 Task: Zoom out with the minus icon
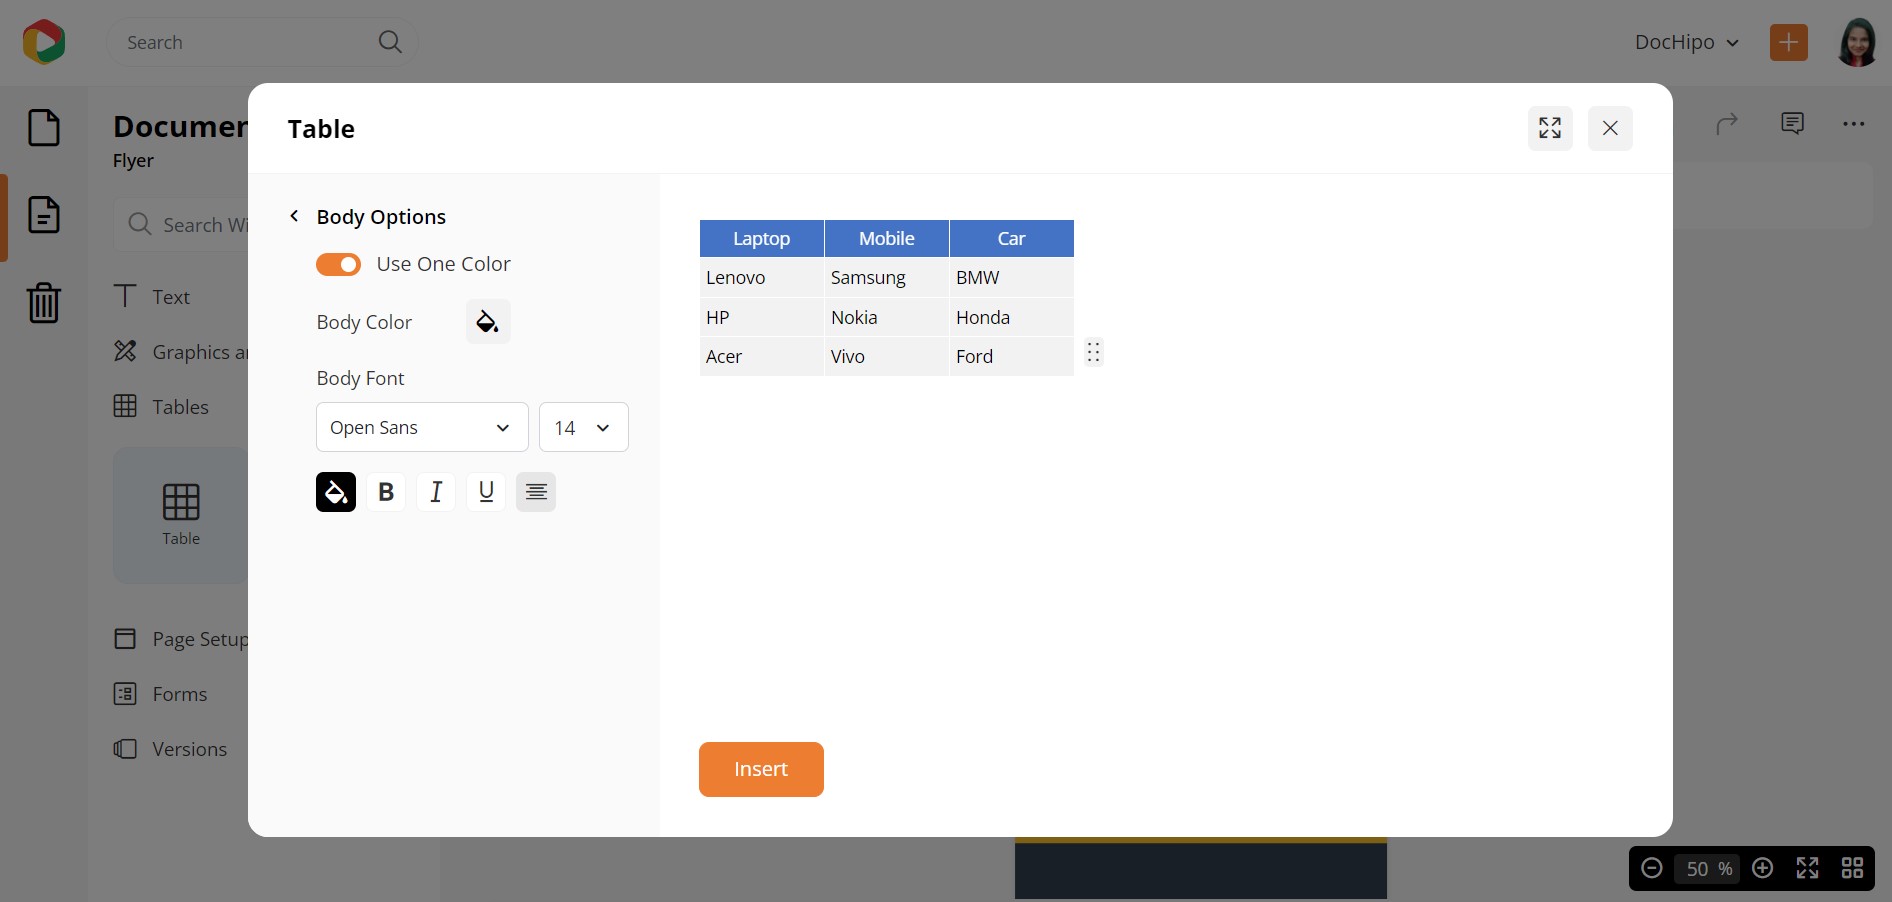click(1652, 868)
